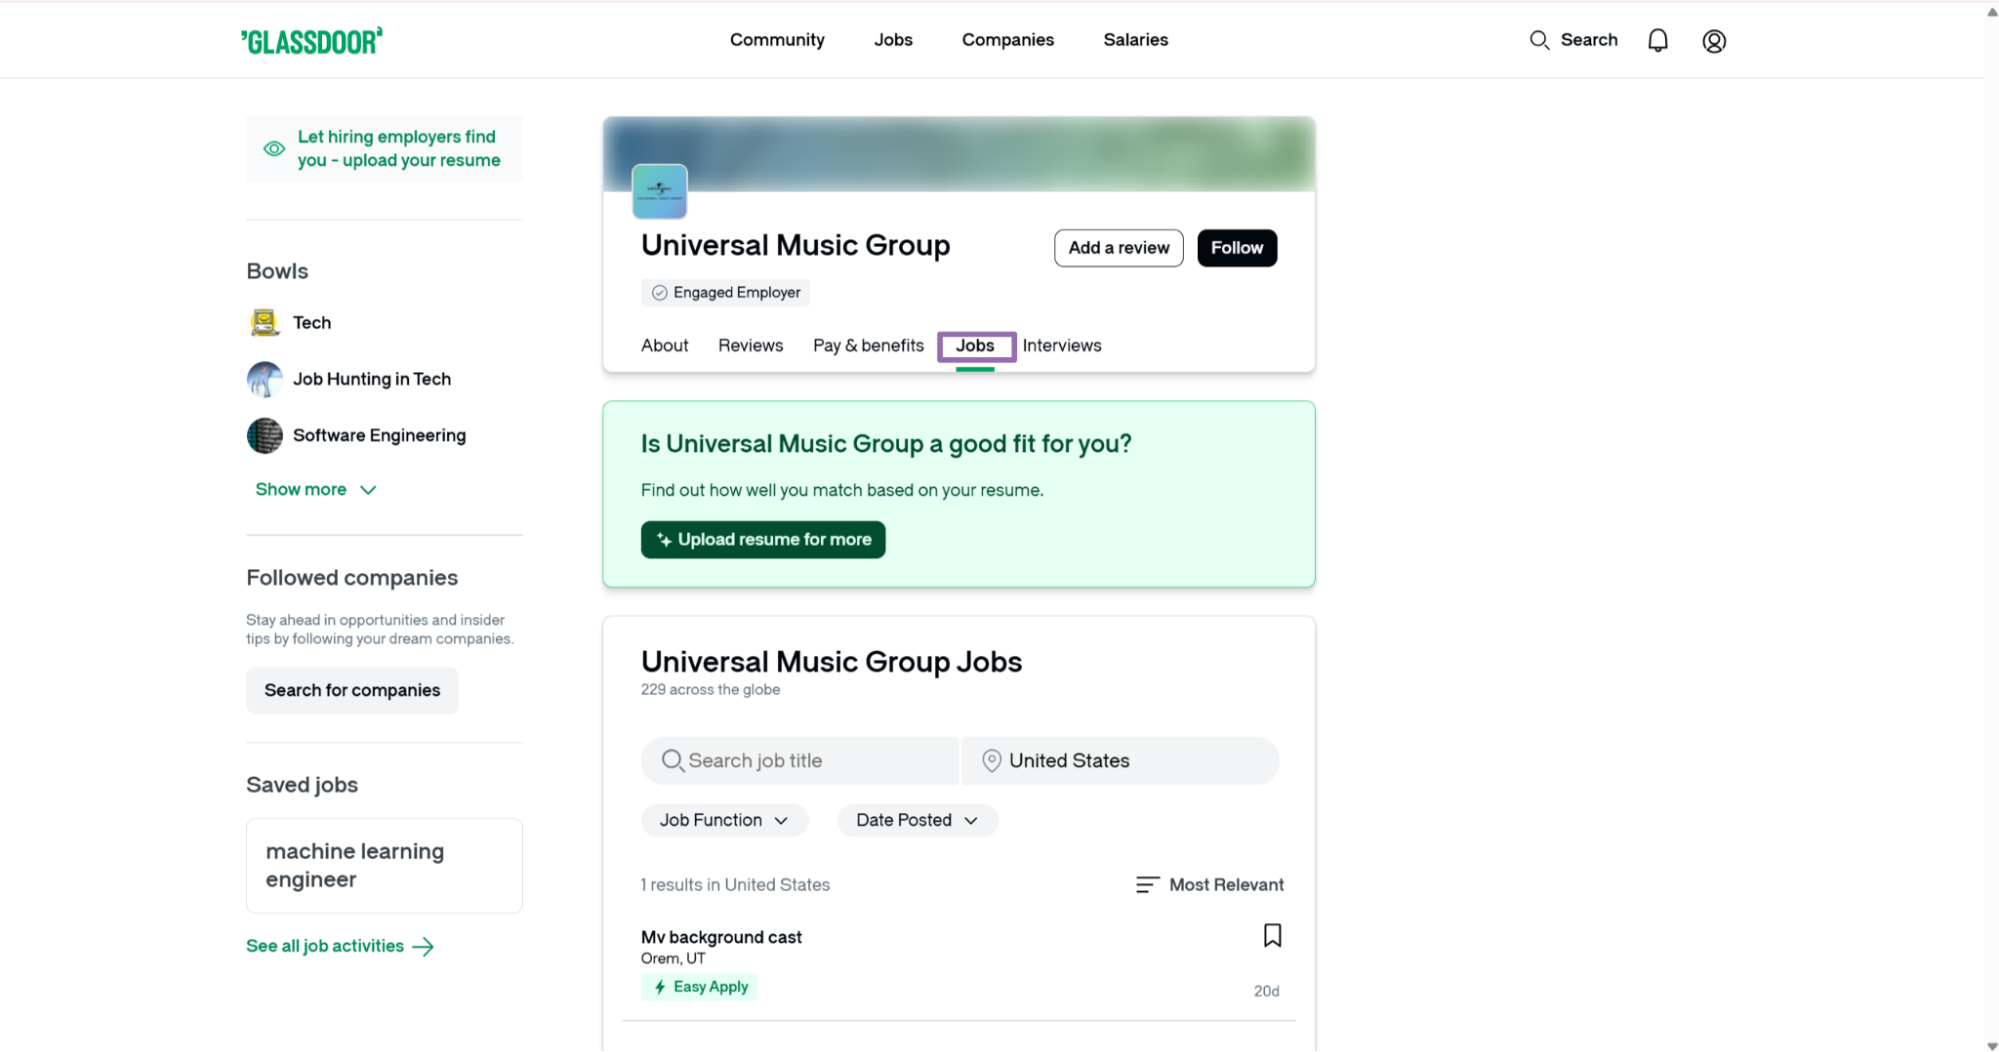1999x1052 pixels.
Task: Click the Engaged Employer checkmark badge
Action: pos(659,293)
